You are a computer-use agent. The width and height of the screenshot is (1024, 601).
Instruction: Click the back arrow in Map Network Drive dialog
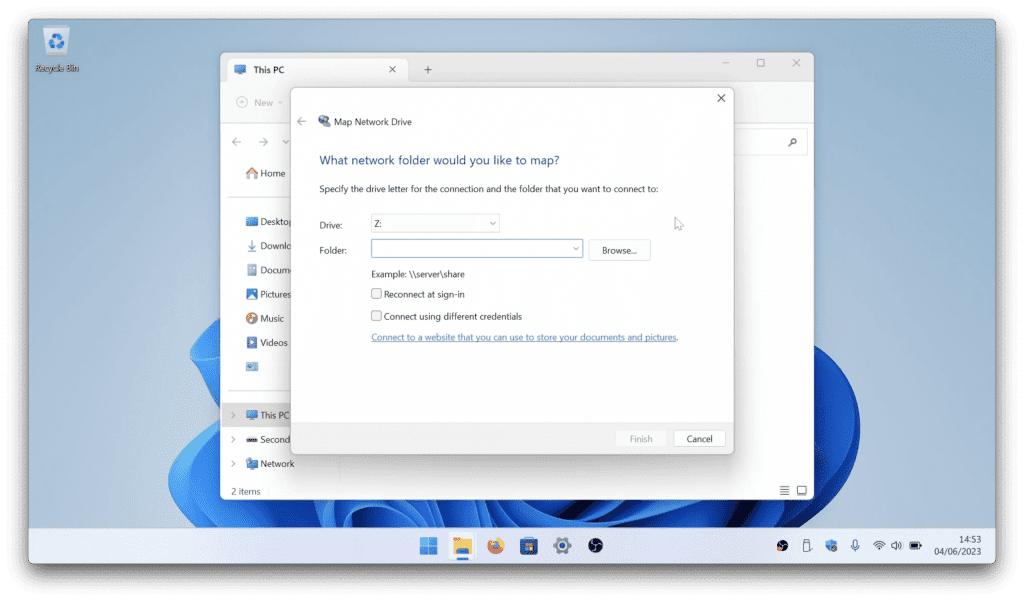(302, 122)
